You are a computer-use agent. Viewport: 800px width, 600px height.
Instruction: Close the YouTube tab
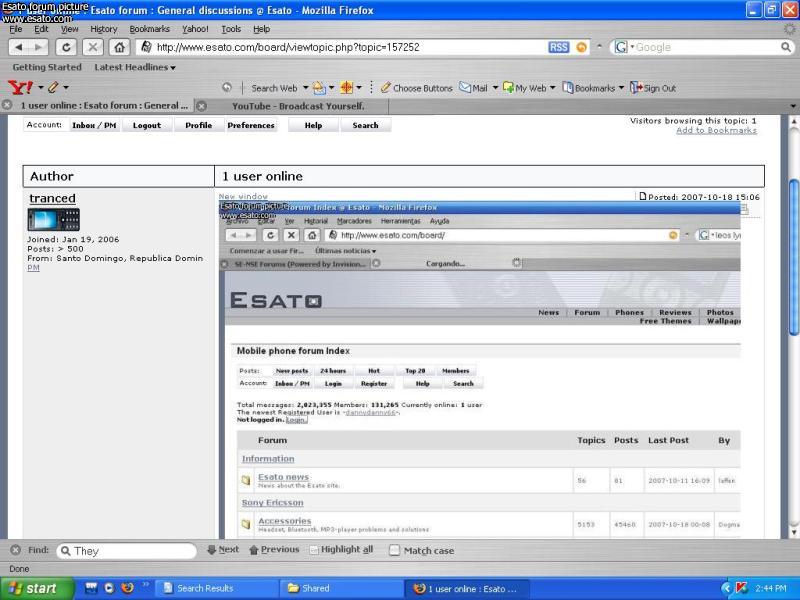coord(202,106)
